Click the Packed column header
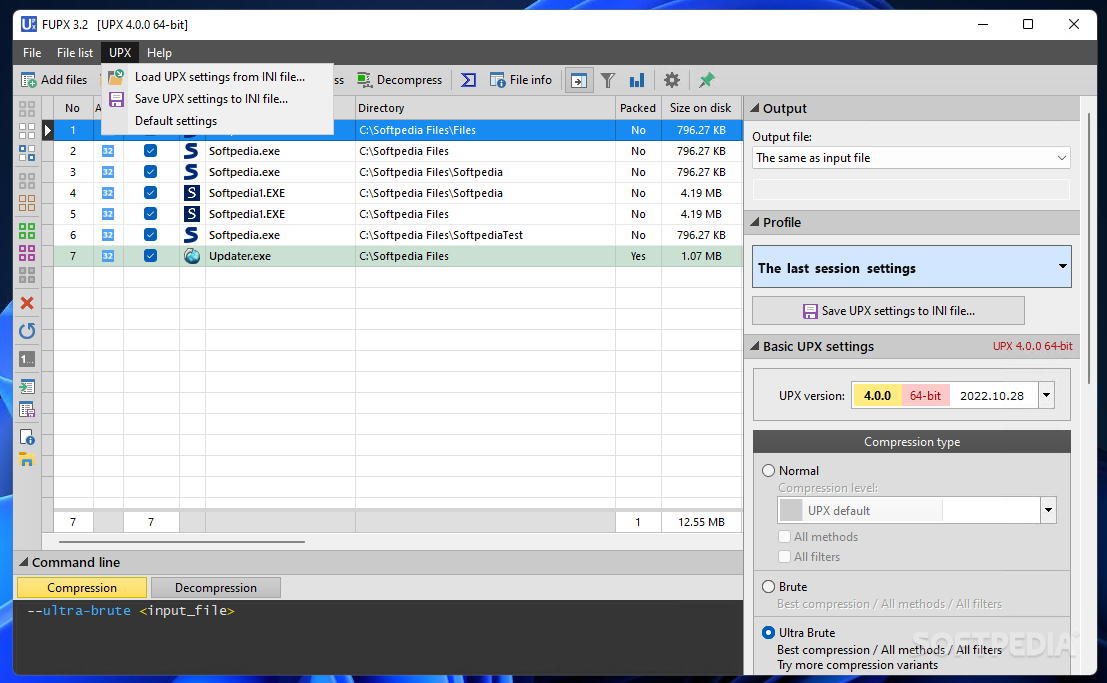1107x683 pixels. pyautogui.click(x=638, y=108)
